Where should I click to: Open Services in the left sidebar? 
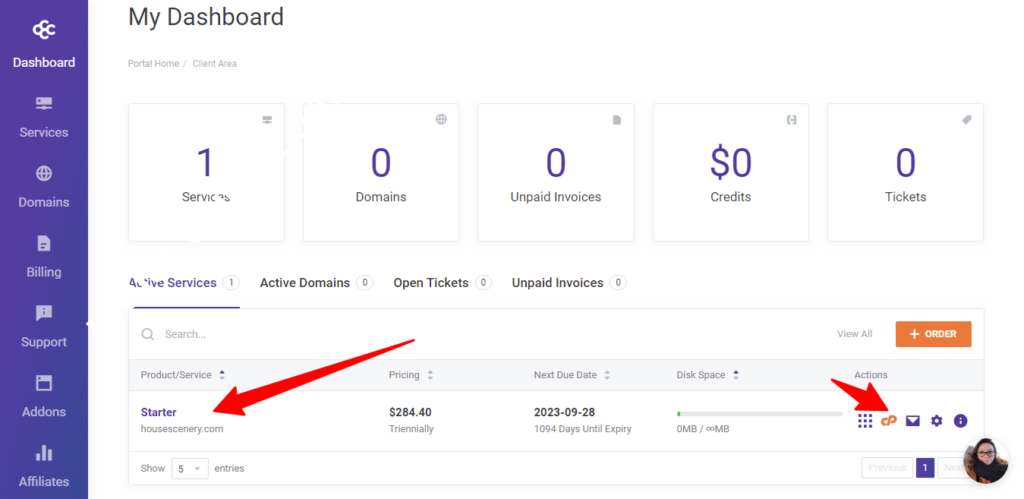pos(44,117)
